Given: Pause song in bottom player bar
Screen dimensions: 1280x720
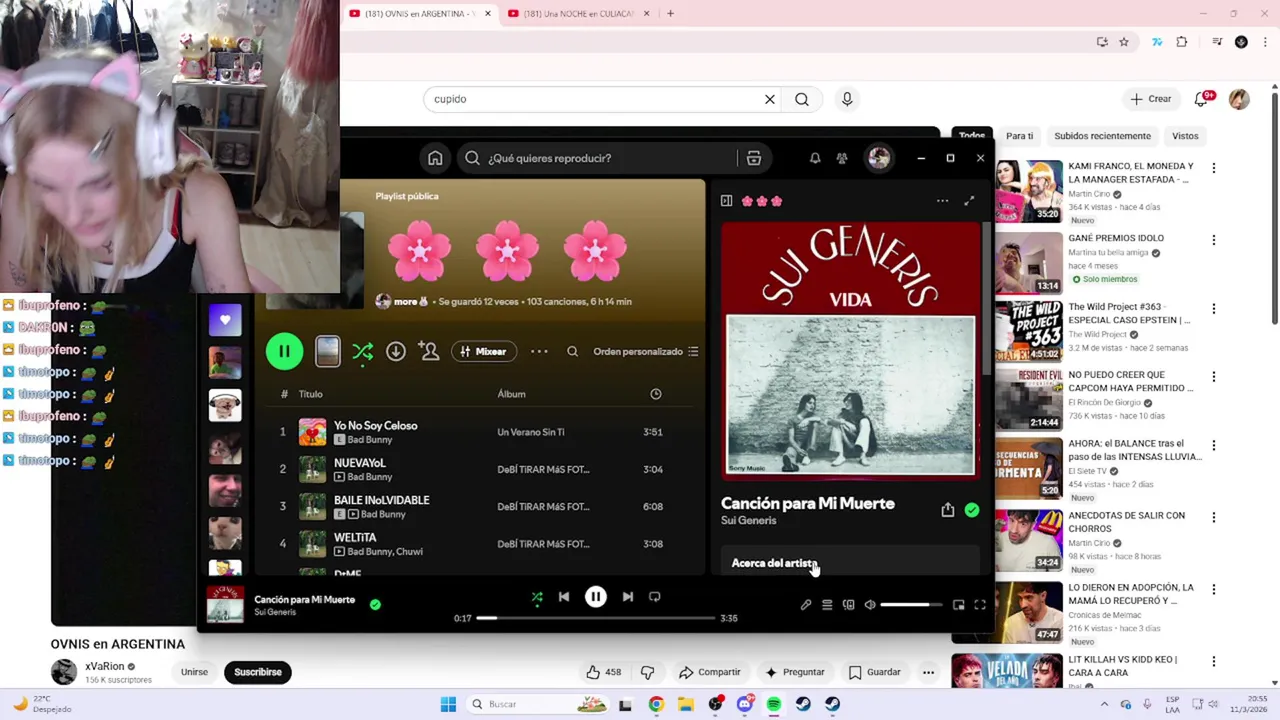Looking at the screenshot, I should [595, 597].
